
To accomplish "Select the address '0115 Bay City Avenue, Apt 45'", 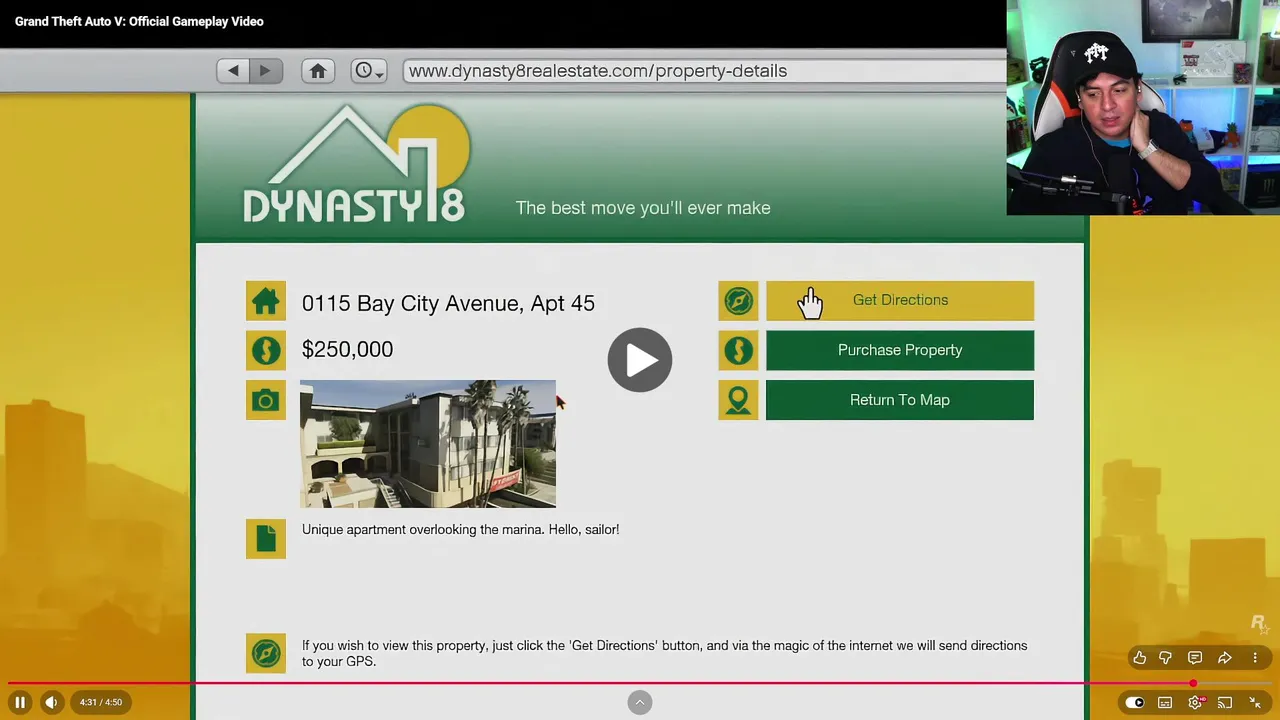I will coord(448,303).
